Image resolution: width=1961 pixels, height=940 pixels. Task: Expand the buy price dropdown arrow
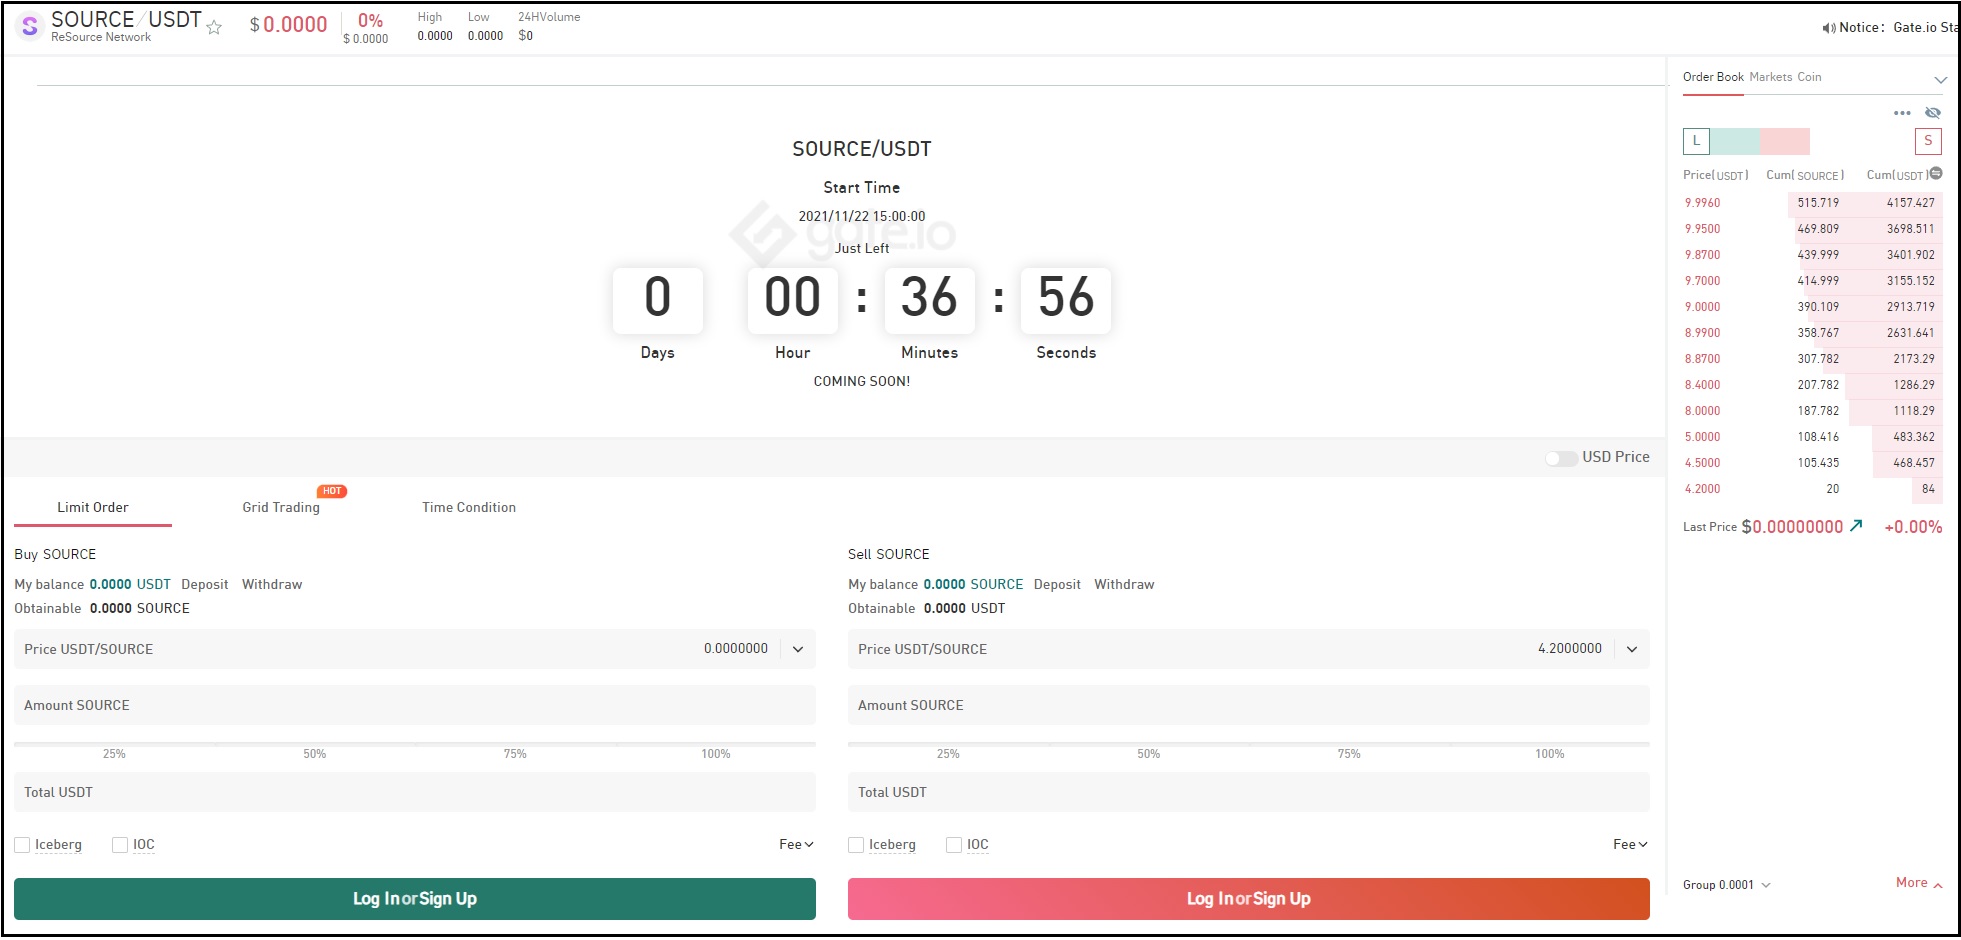point(798,649)
